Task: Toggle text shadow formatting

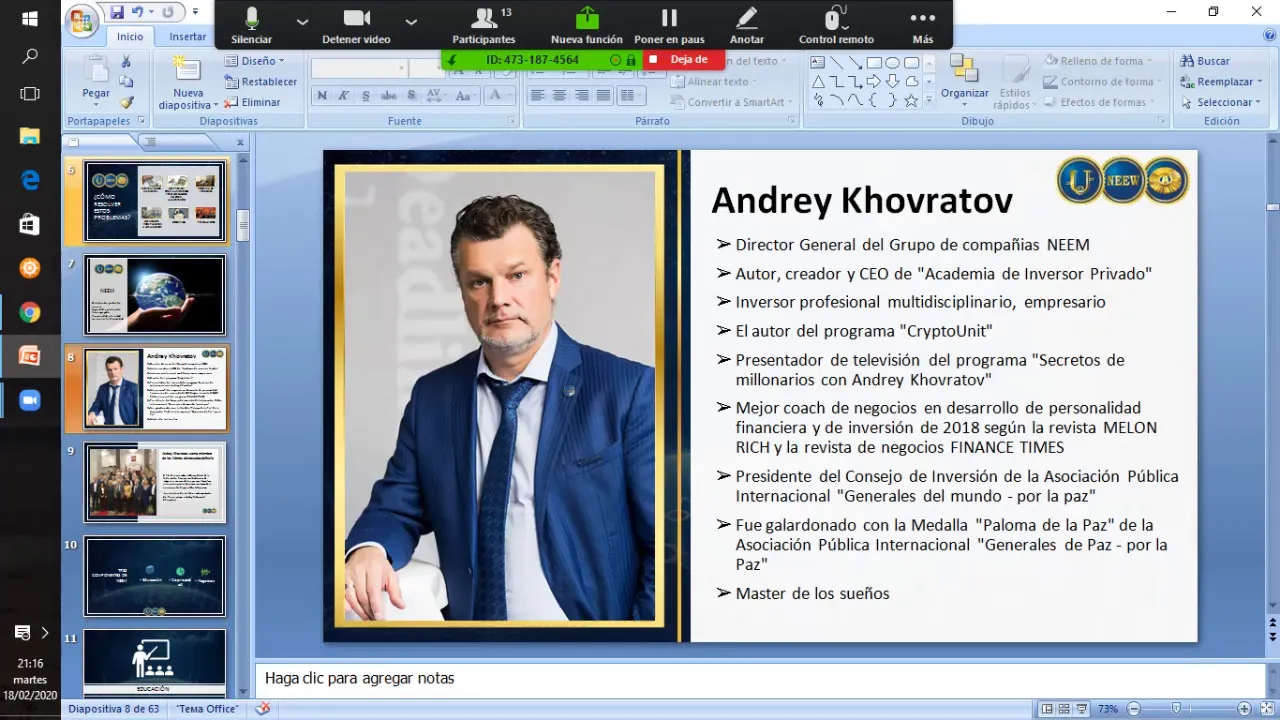Action: 410,96
